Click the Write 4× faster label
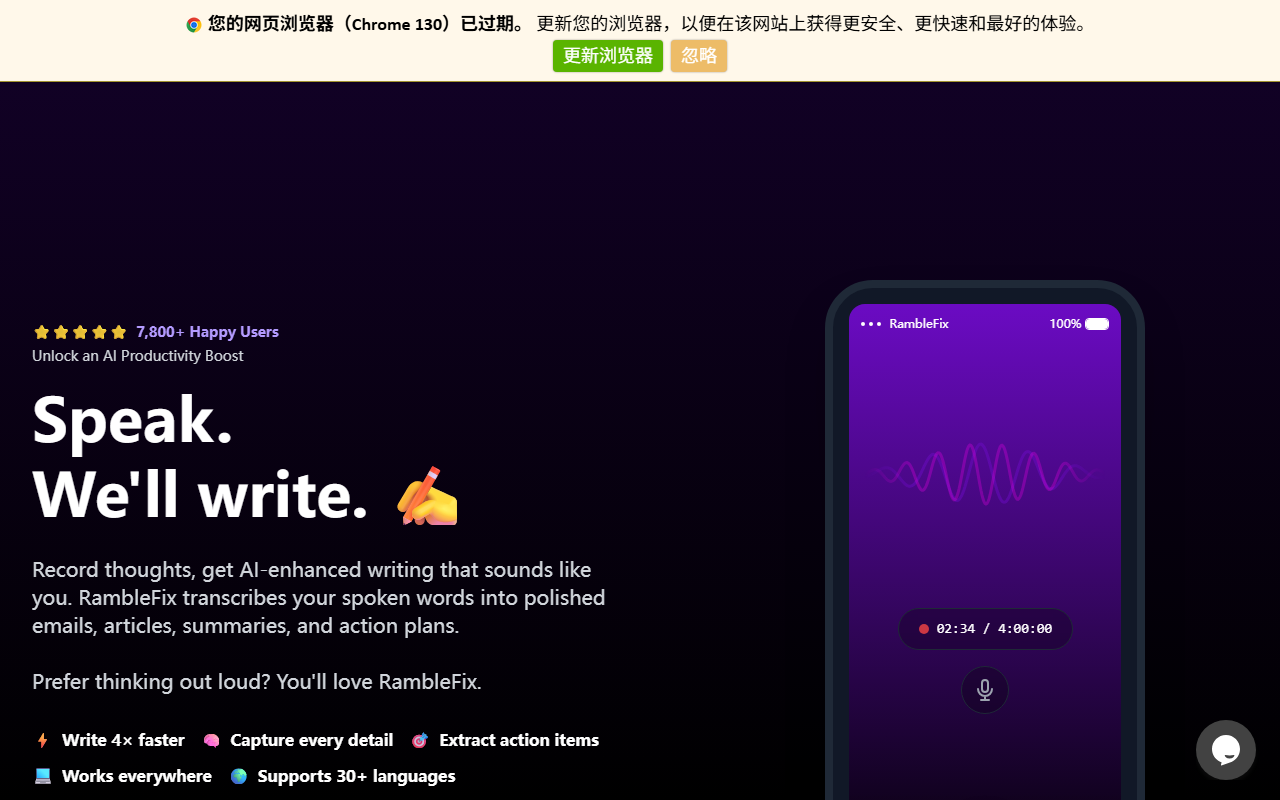This screenshot has height=800, width=1280. [123, 740]
